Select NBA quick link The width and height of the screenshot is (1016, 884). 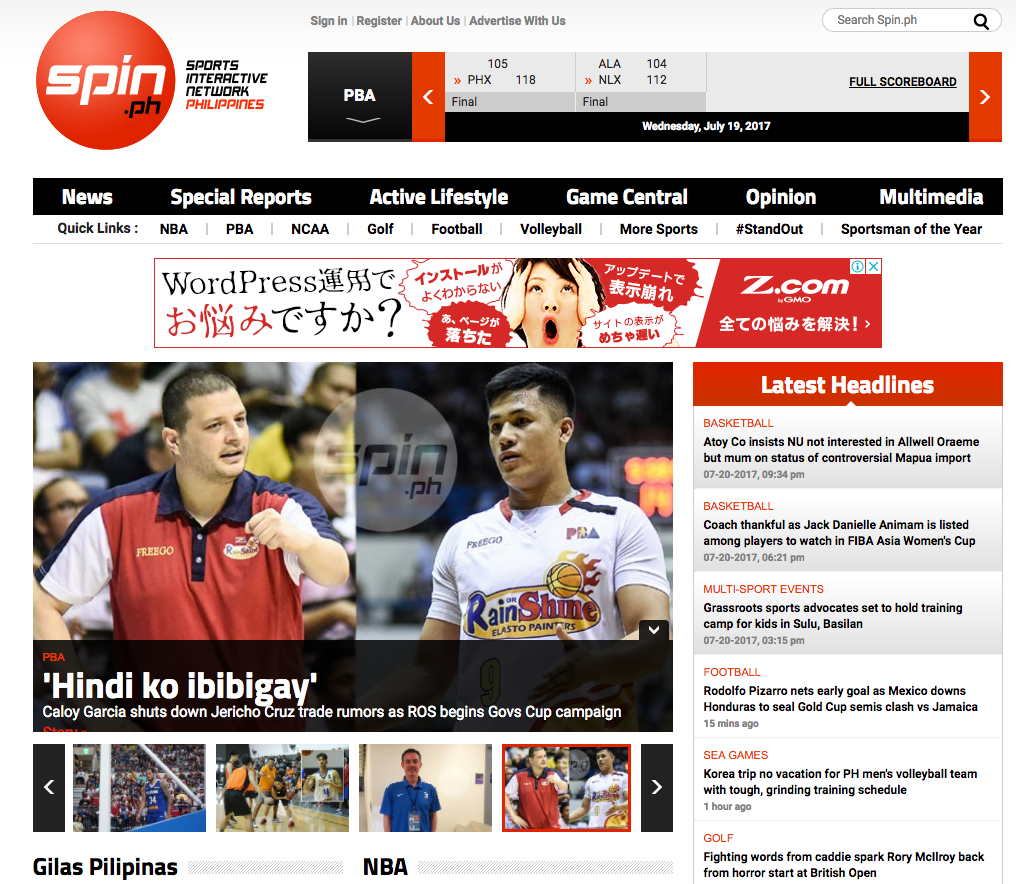174,229
